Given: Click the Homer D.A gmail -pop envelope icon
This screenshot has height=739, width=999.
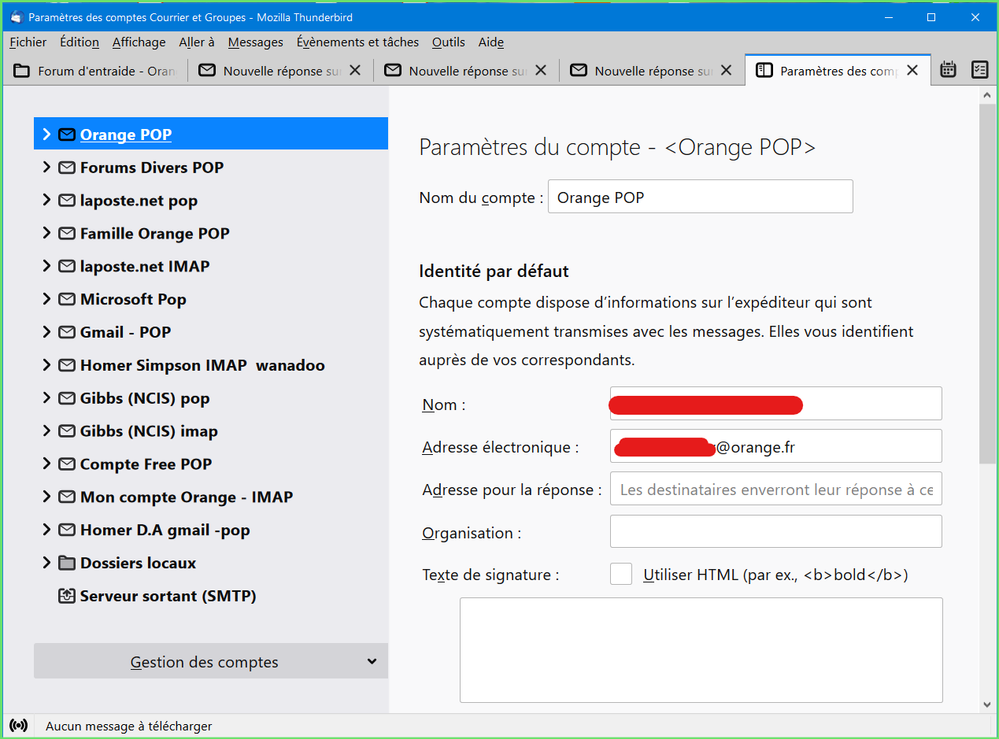Looking at the screenshot, I should pos(67,530).
